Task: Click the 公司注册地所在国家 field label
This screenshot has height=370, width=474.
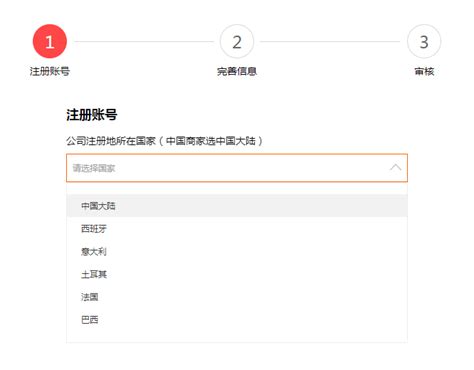Action: pos(111,141)
